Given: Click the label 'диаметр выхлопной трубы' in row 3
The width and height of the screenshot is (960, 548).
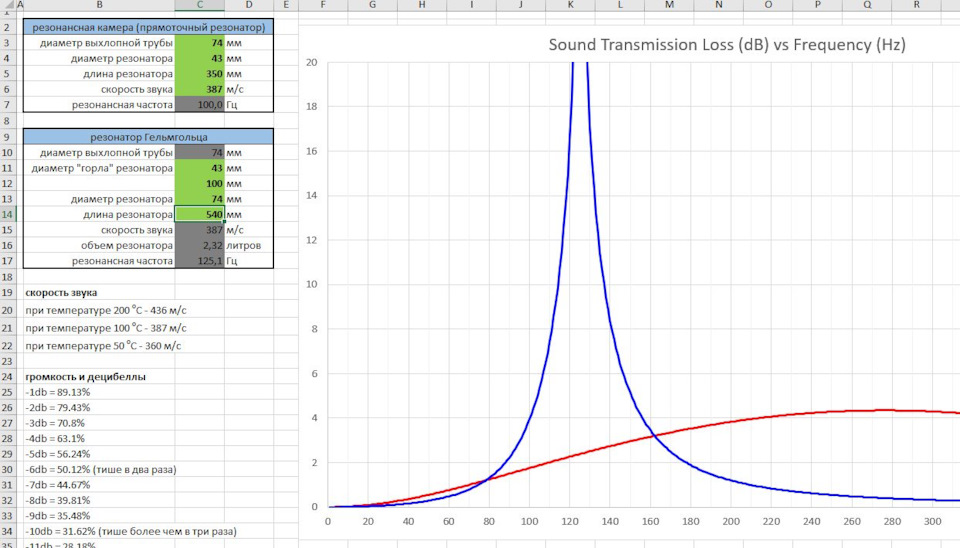Looking at the screenshot, I should (x=107, y=43).
